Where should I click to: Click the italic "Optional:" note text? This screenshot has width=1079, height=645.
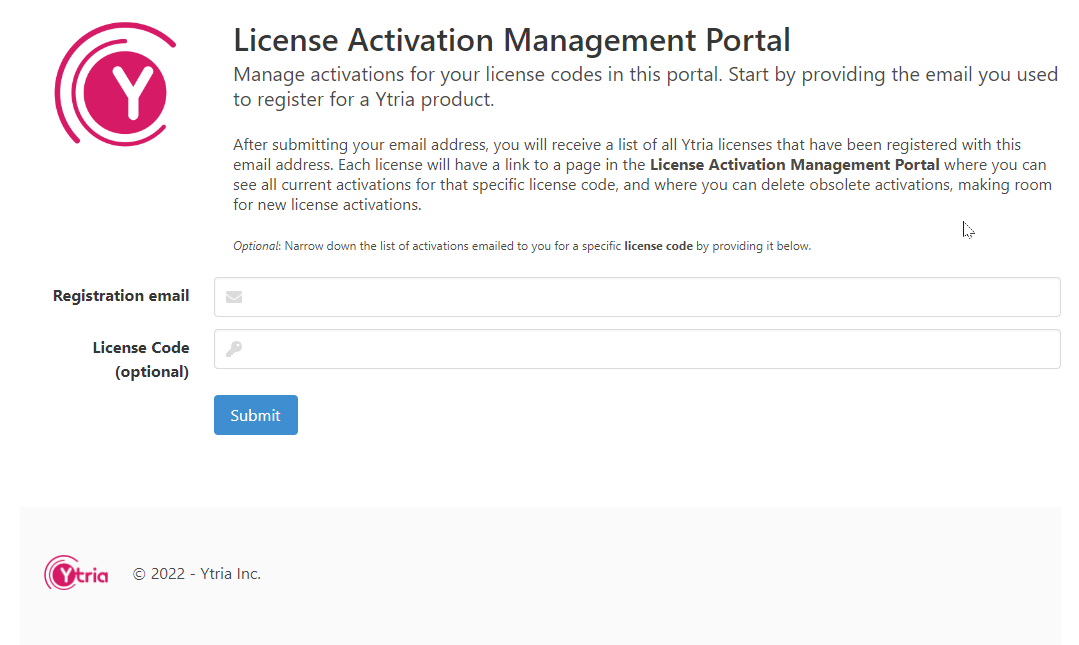257,246
